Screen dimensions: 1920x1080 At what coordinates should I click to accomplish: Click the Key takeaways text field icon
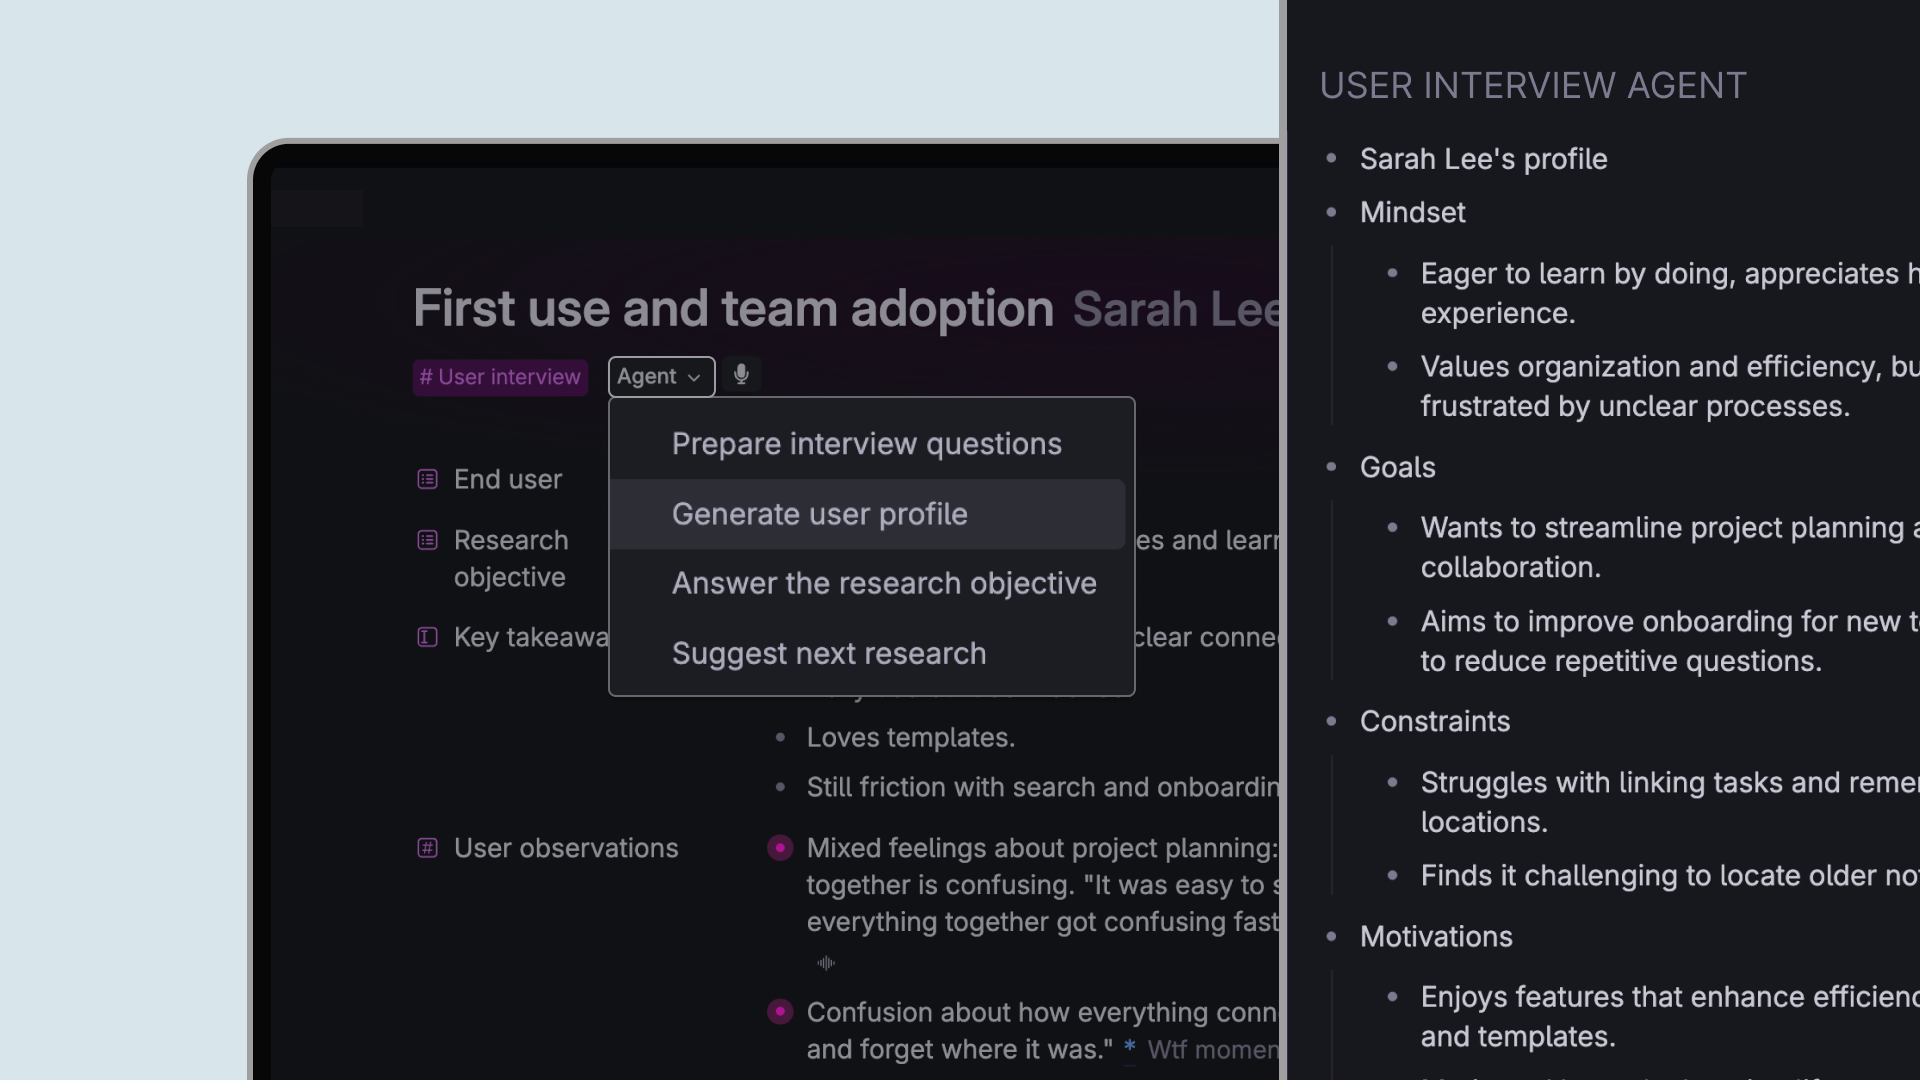point(427,638)
